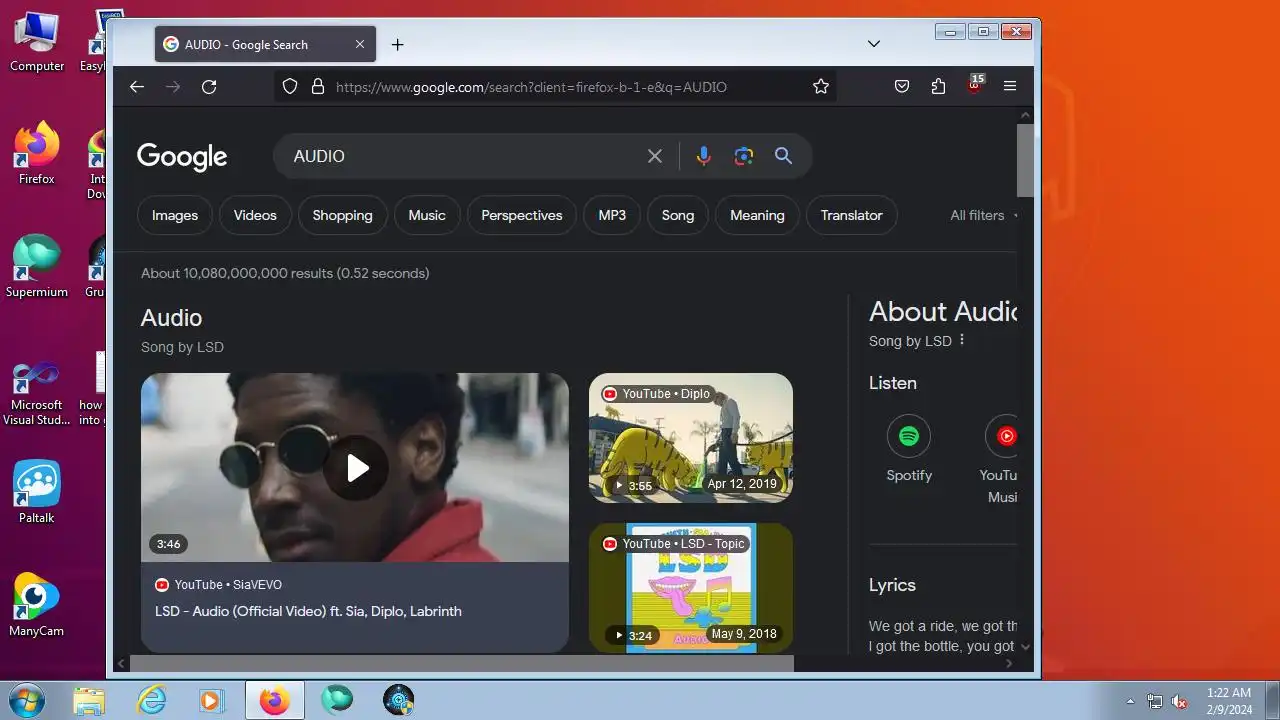Select the ManyCam desktop shortcut
1280x720 pixels.
coord(37,605)
